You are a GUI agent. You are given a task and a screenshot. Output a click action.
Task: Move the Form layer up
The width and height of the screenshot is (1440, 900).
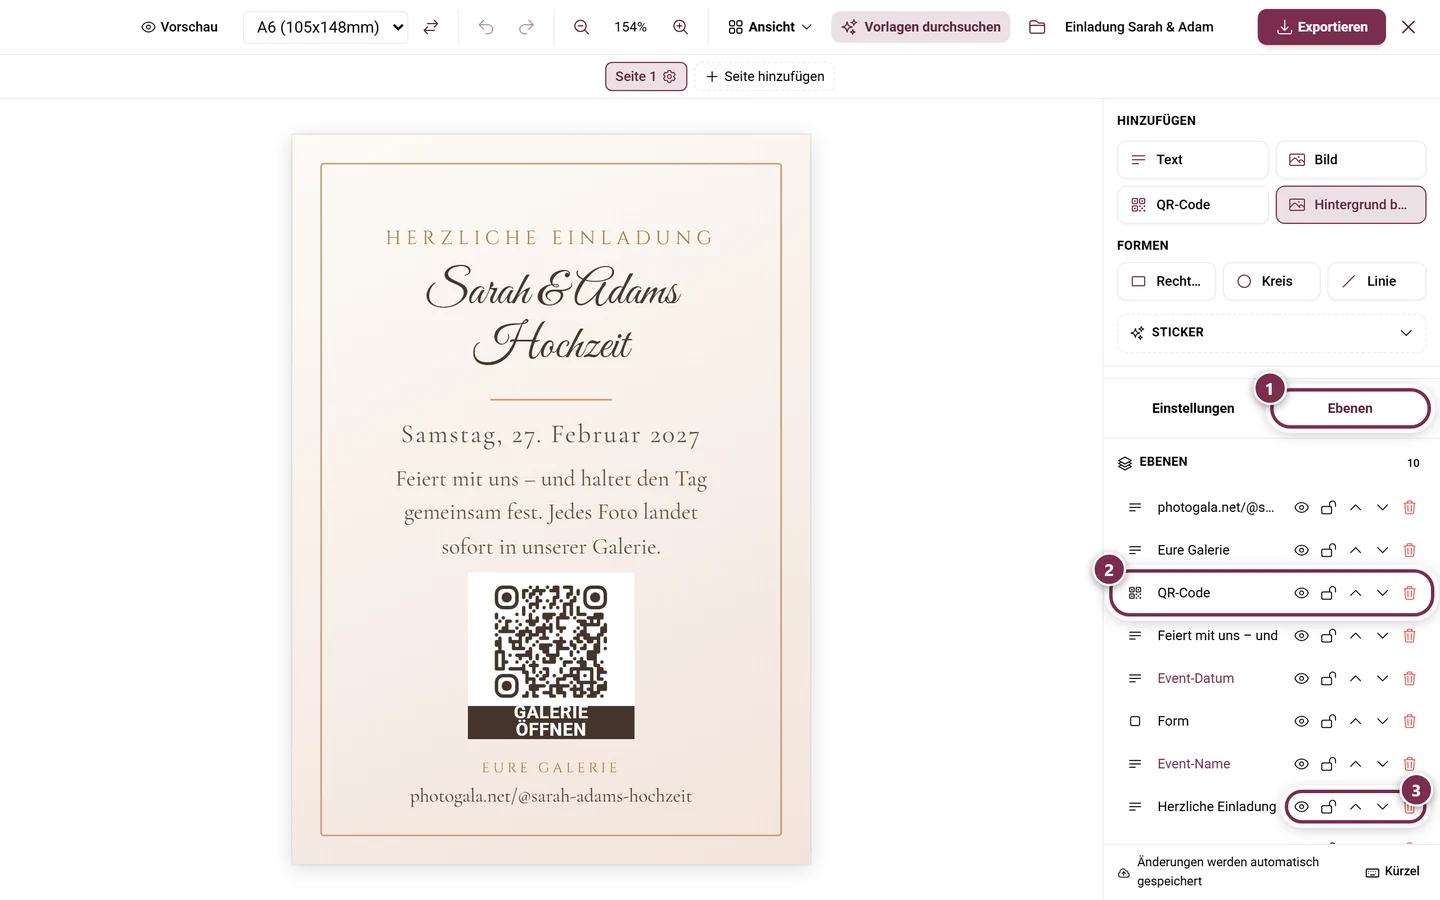click(1355, 721)
